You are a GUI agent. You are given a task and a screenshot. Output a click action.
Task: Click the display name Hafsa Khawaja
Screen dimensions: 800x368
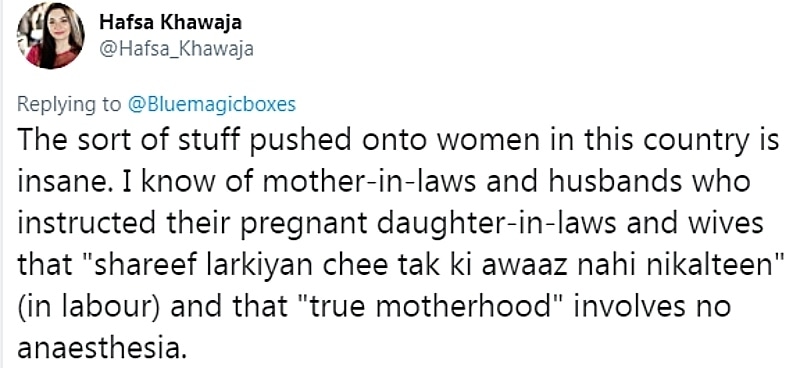170,22
